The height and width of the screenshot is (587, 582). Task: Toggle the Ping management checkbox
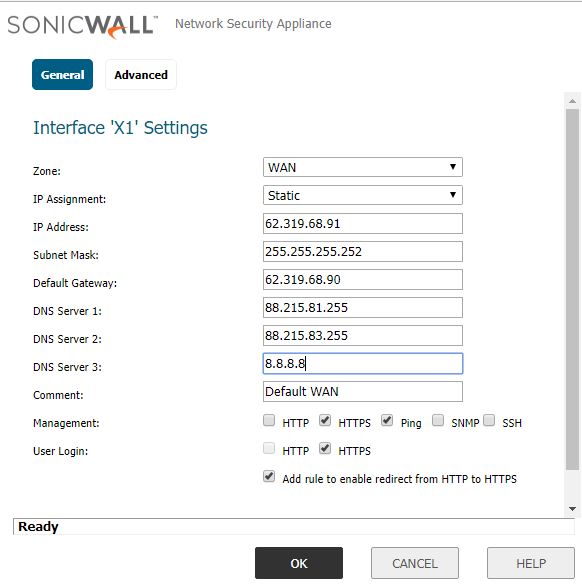pos(387,420)
